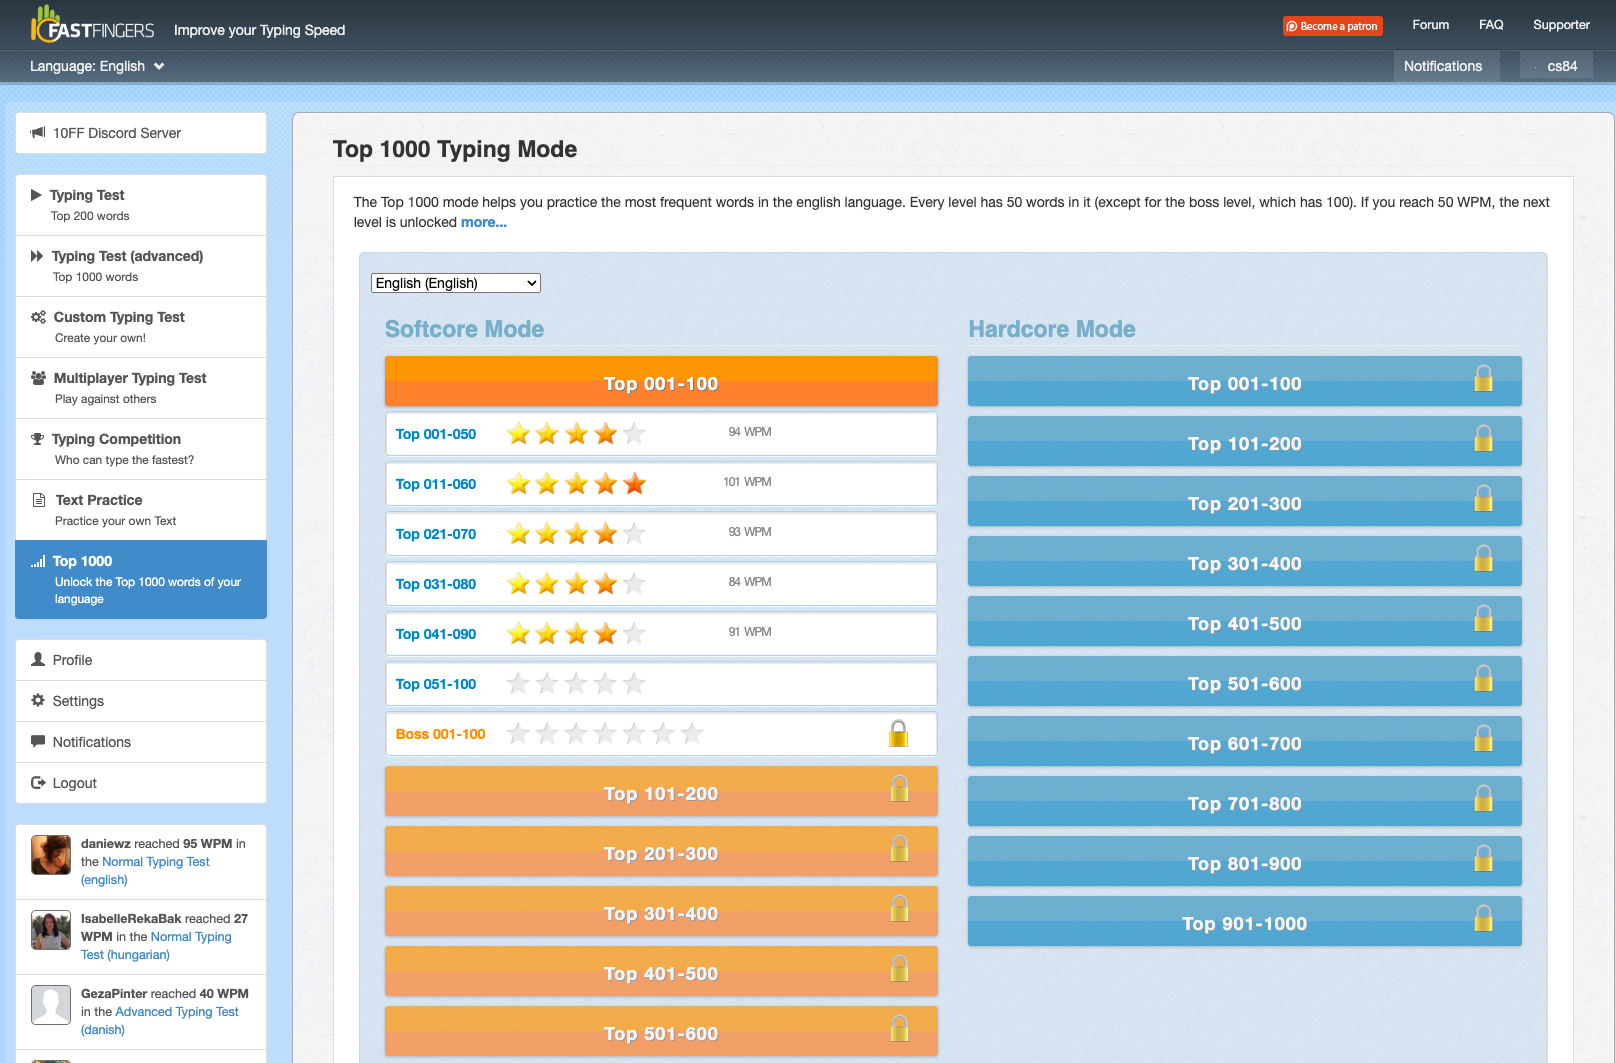Open the English (English) language select box

tap(455, 283)
